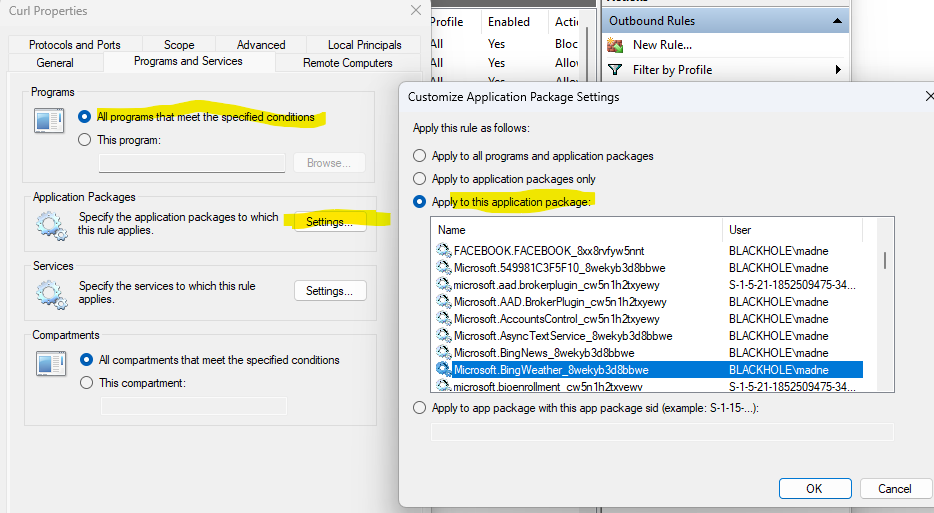Confirm package settings with OK
Image resolution: width=934 pixels, height=513 pixels.
tap(815, 489)
